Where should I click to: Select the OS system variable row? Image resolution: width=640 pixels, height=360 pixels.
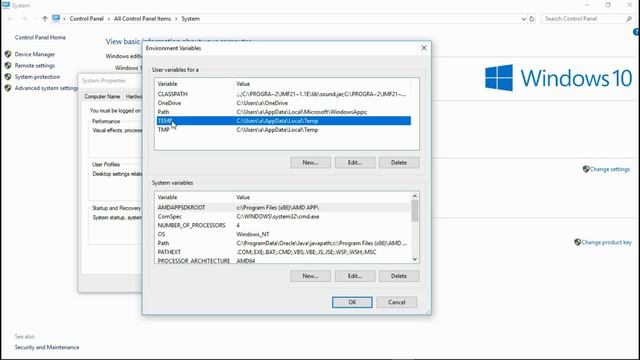point(284,234)
